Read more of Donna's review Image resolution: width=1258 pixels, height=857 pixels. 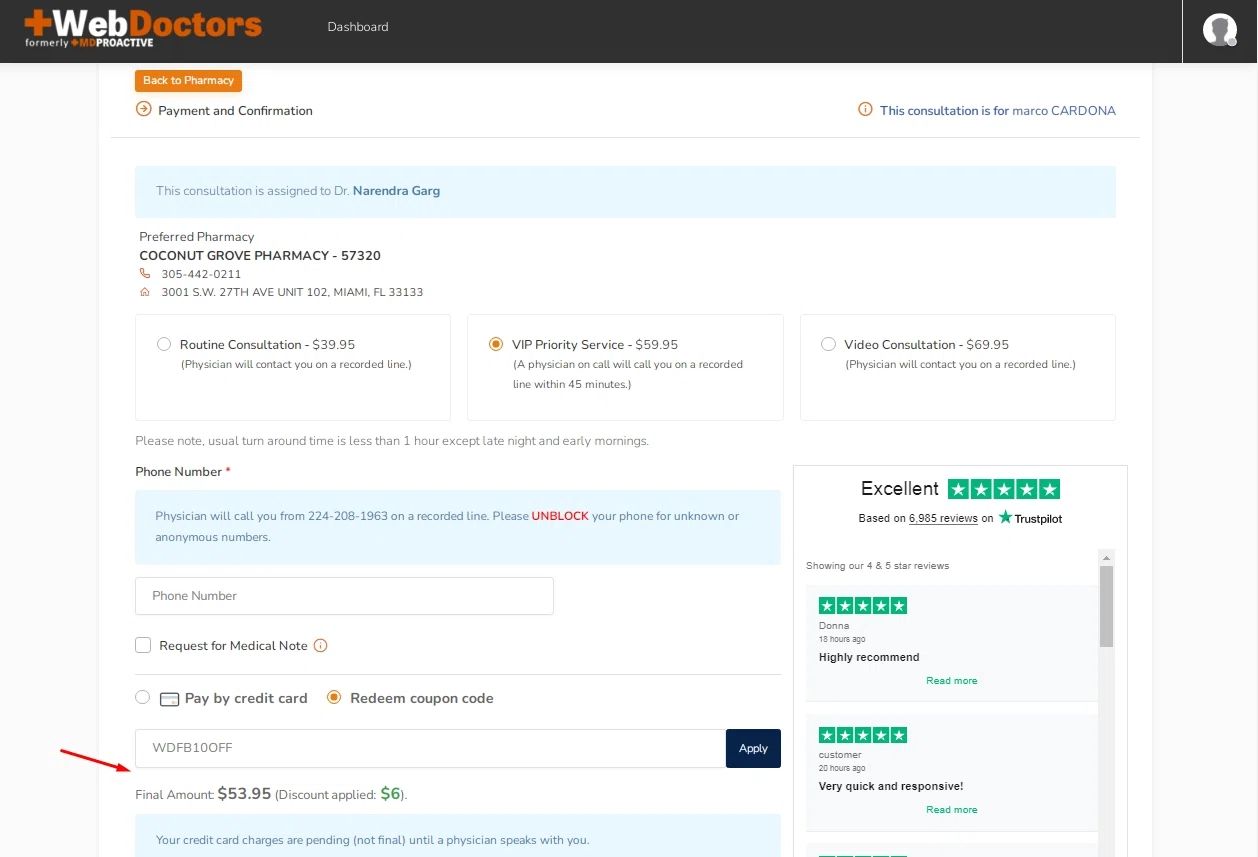click(952, 681)
